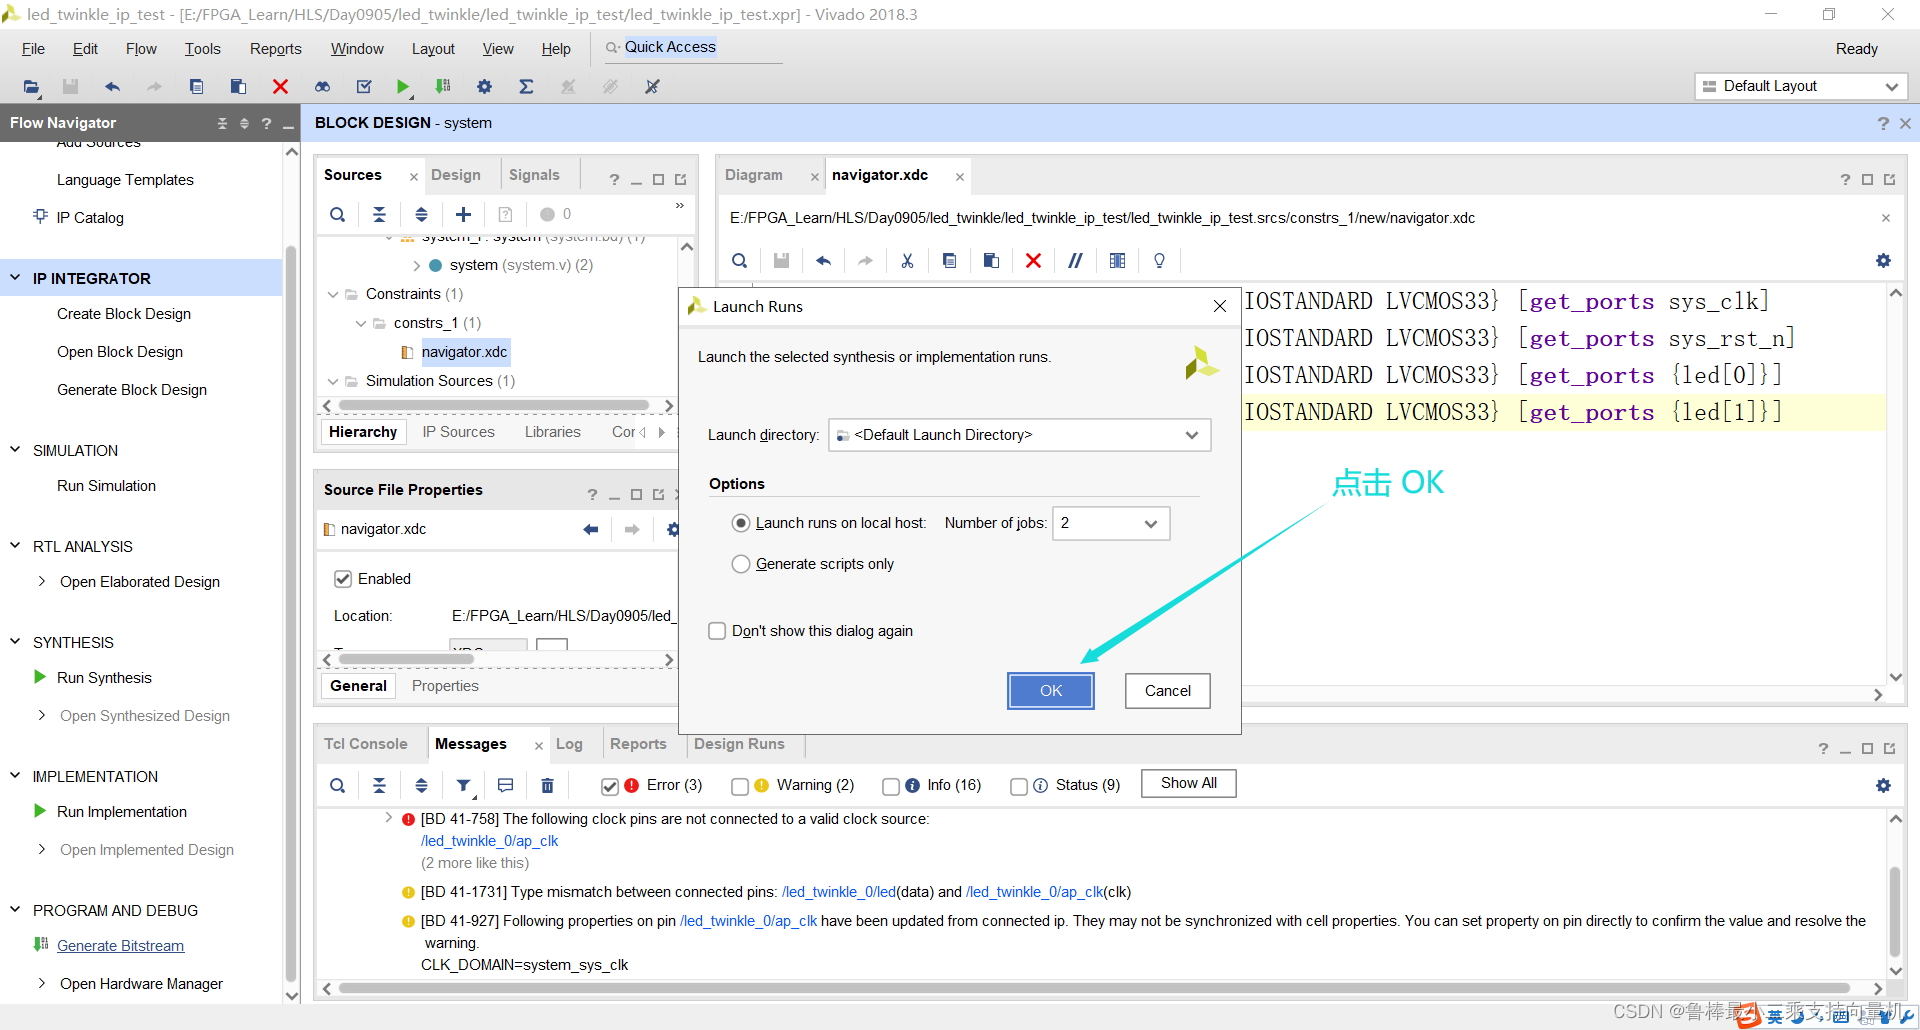Cut selection with scissors icon in editor
The height and width of the screenshot is (1030, 1920).
coord(907,261)
